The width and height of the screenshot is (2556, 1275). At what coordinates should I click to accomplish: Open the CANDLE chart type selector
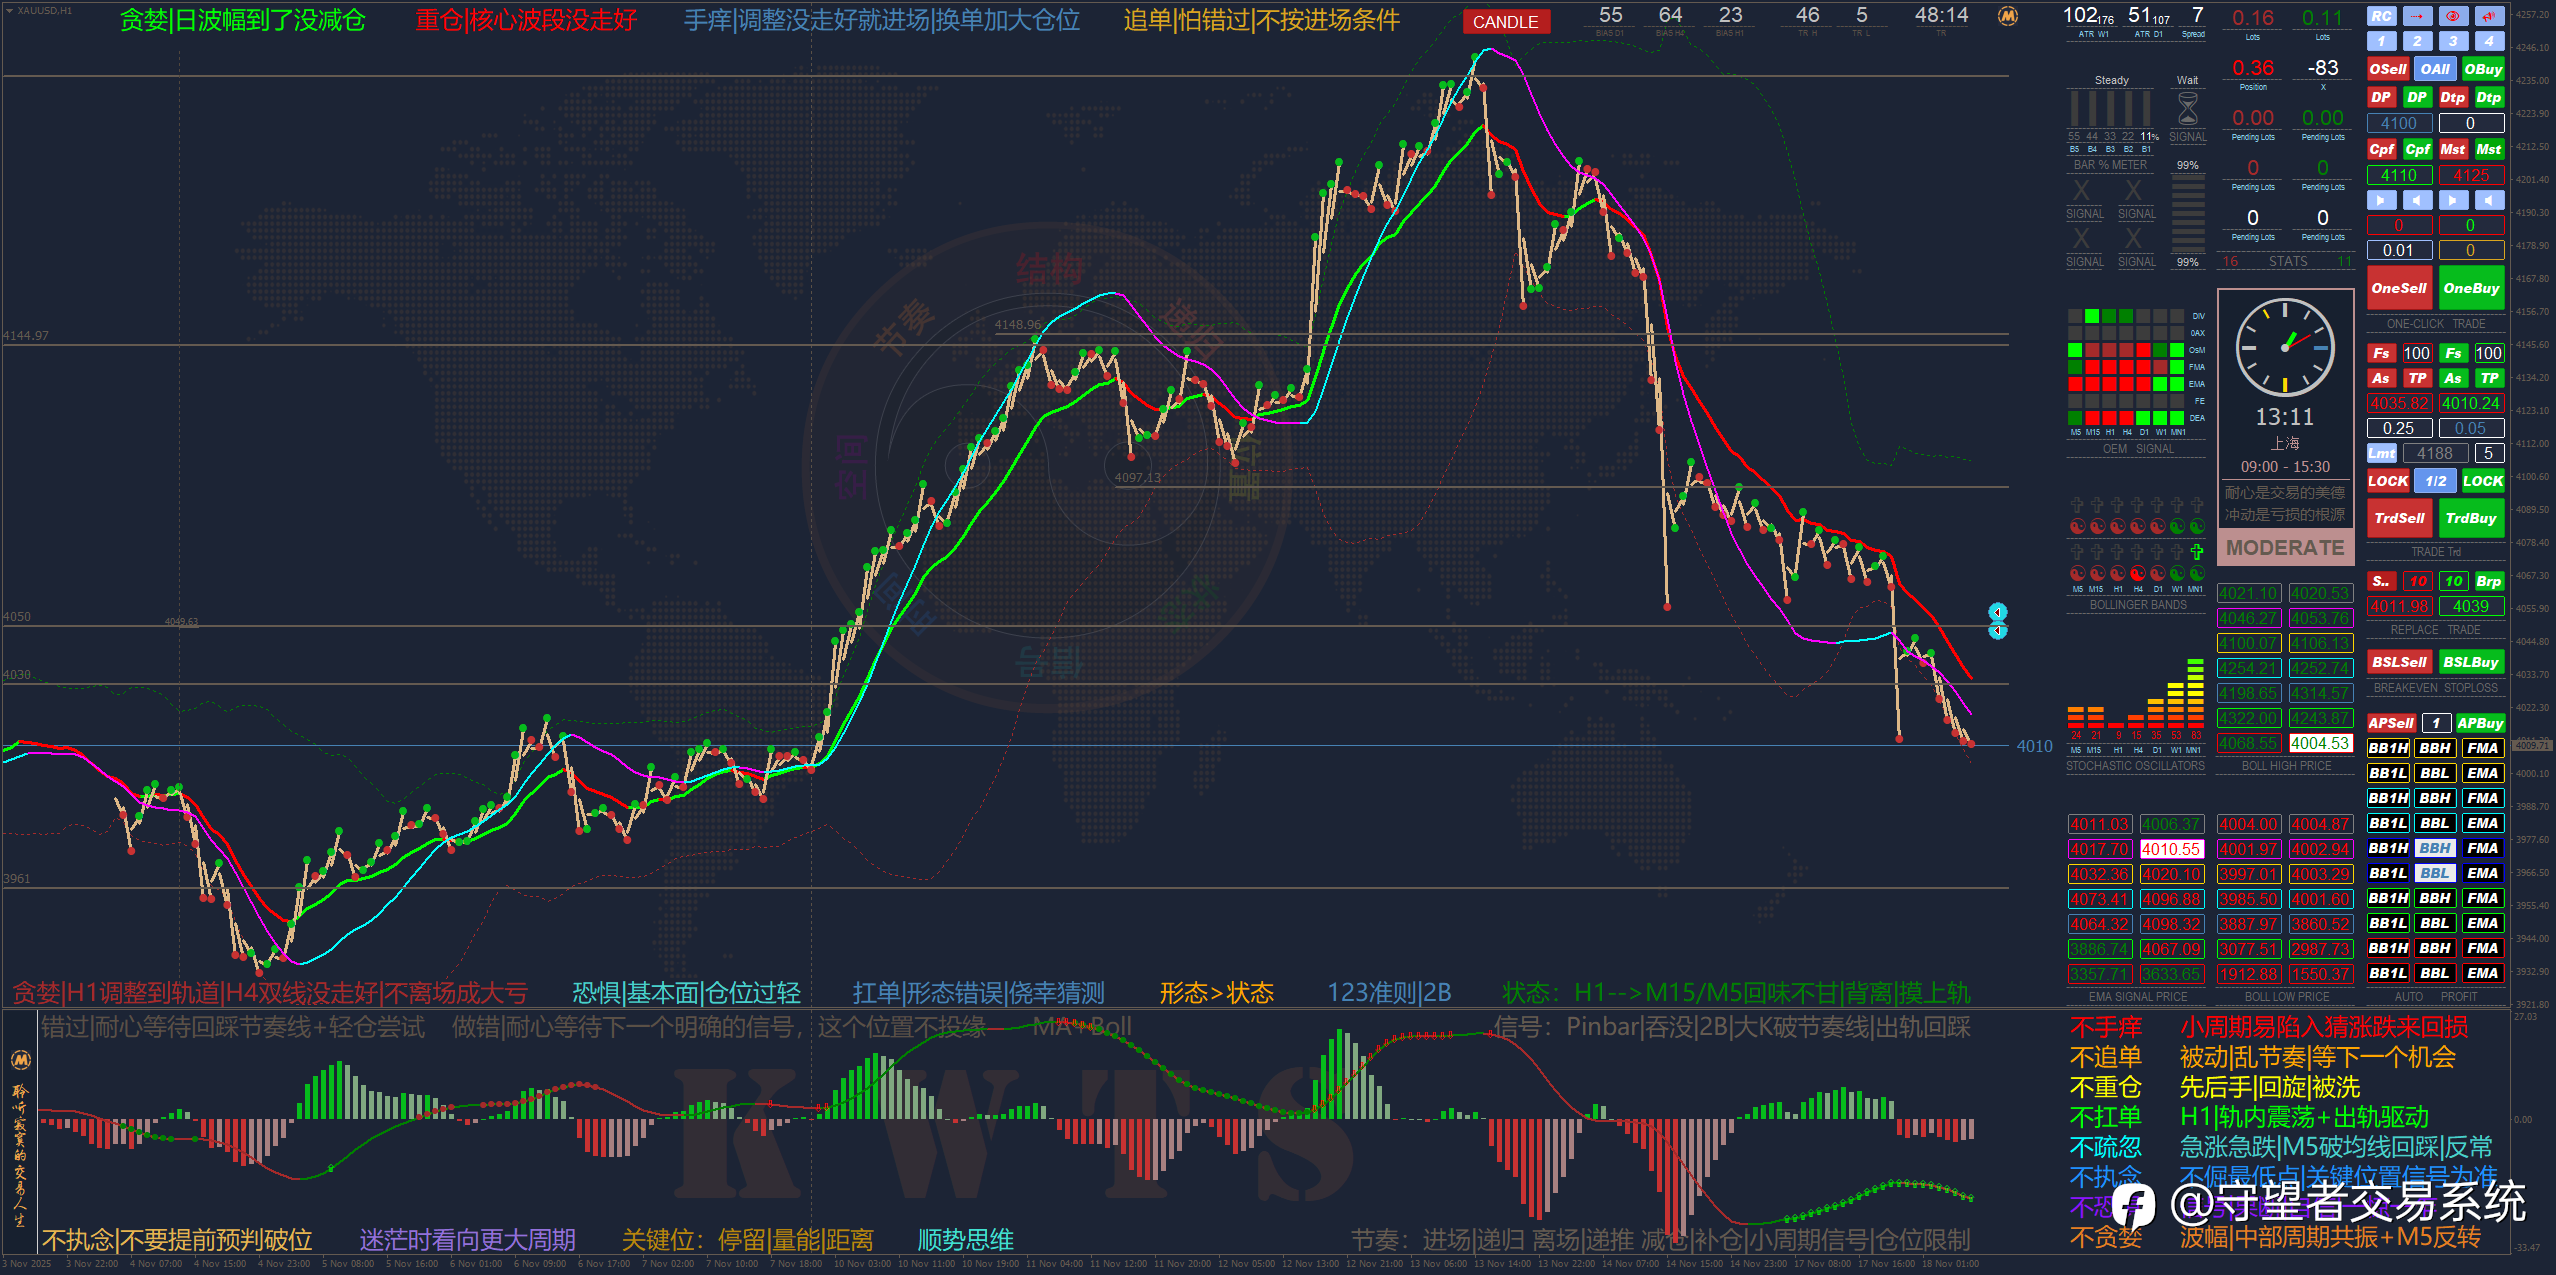click(1505, 22)
